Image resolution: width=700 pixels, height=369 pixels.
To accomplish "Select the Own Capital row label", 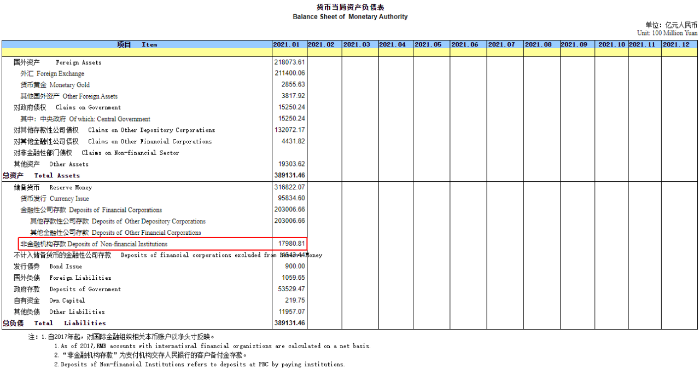I will click(x=49, y=301).
